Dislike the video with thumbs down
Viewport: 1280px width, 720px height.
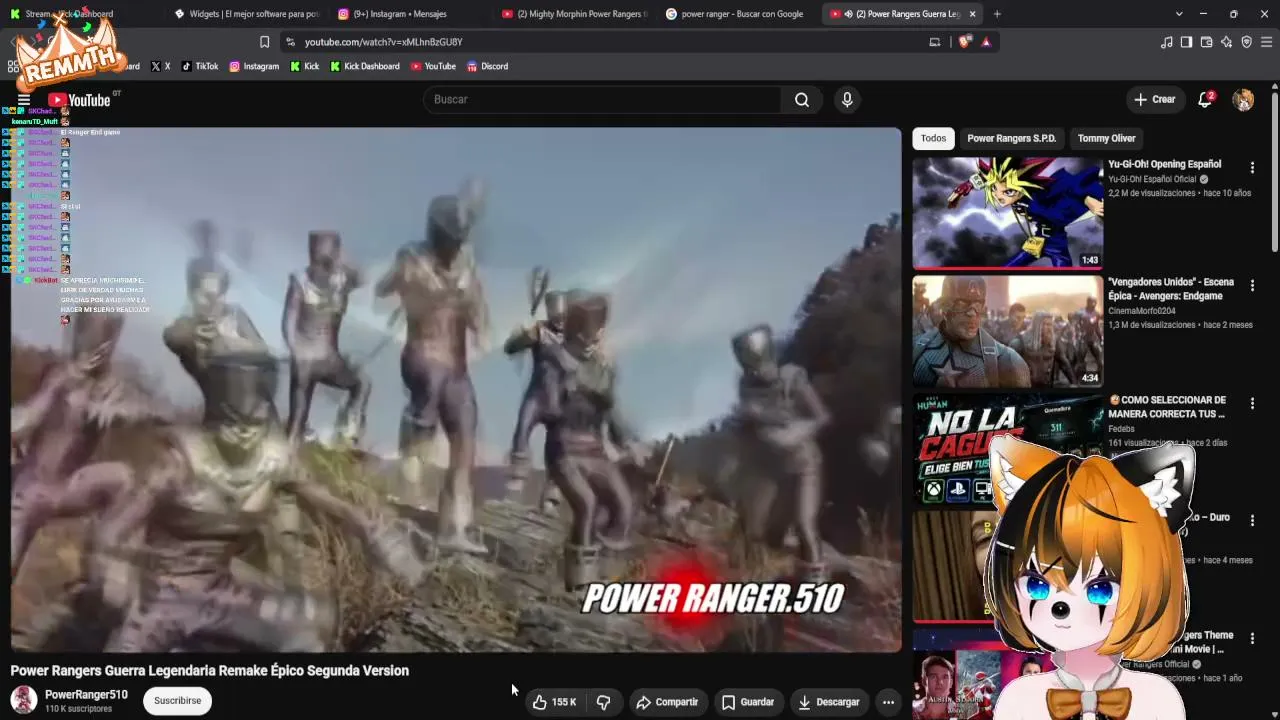point(603,702)
